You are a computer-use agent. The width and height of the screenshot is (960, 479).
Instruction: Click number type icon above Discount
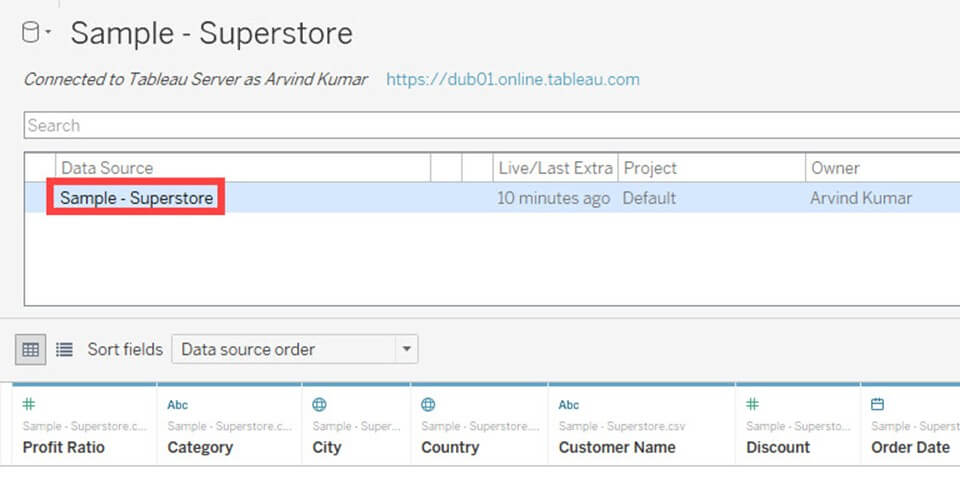click(753, 405)
